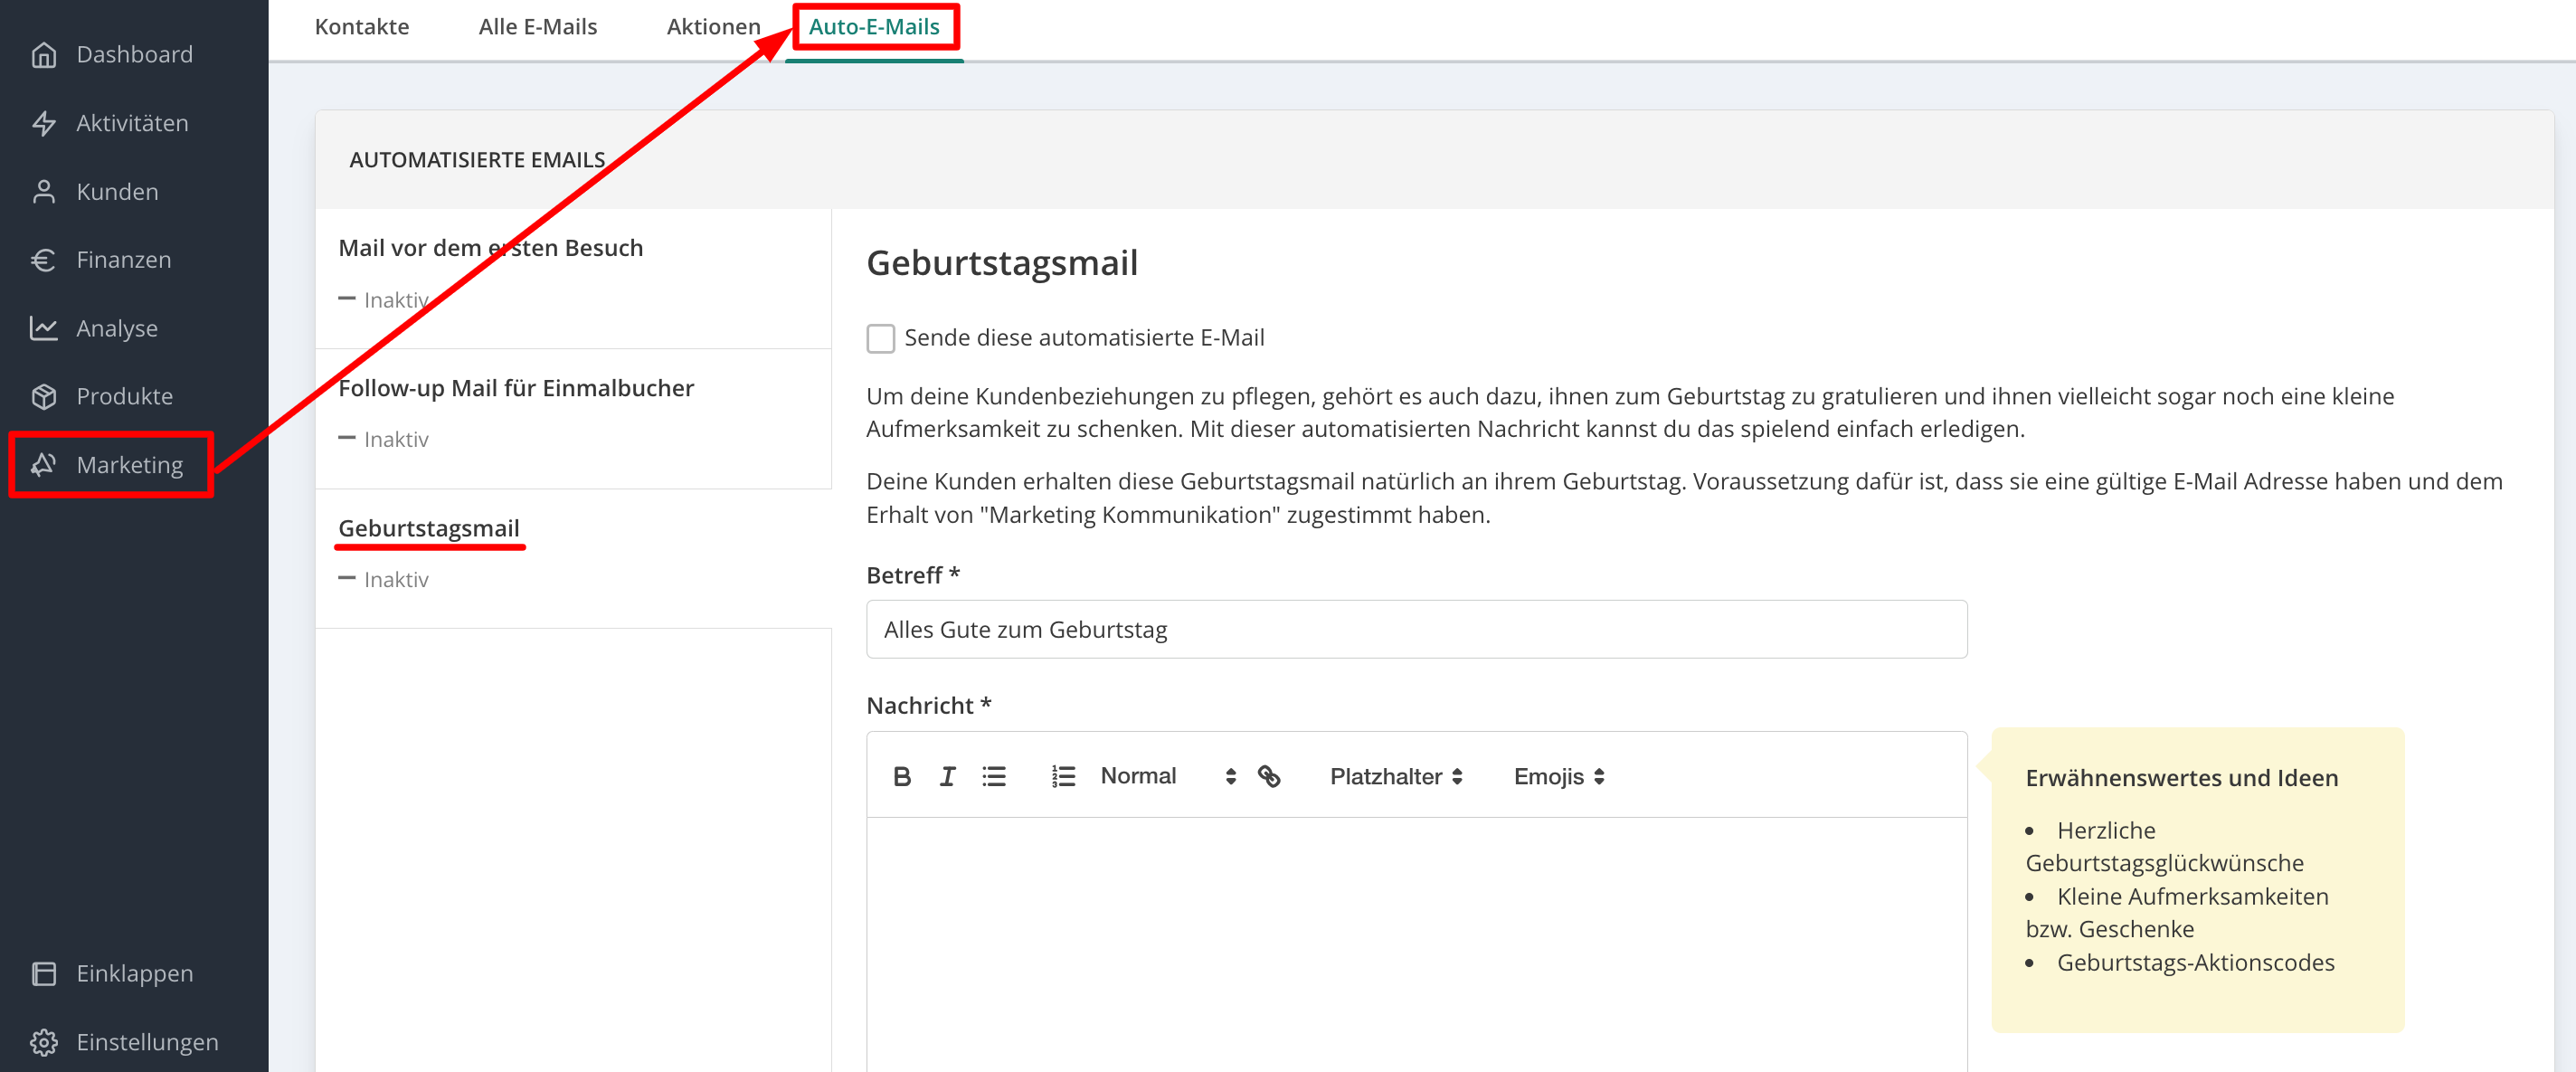
Task: Insert a numbered list
Action: point(1062,777)
